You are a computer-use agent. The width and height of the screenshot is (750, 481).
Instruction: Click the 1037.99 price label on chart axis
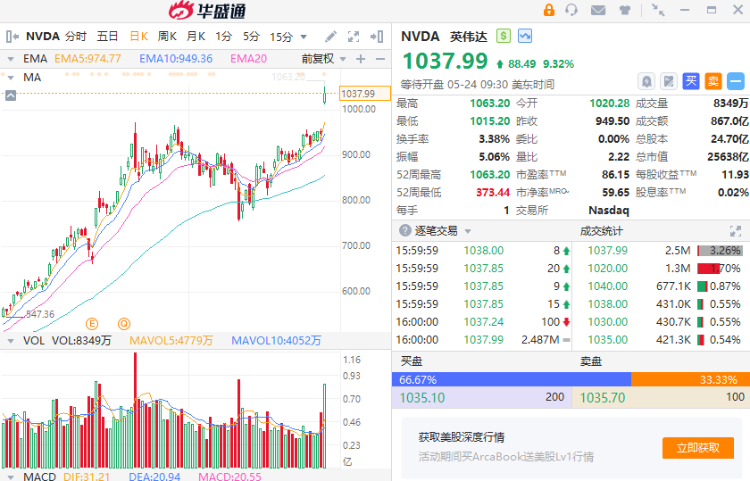click(x=364, y=94)
